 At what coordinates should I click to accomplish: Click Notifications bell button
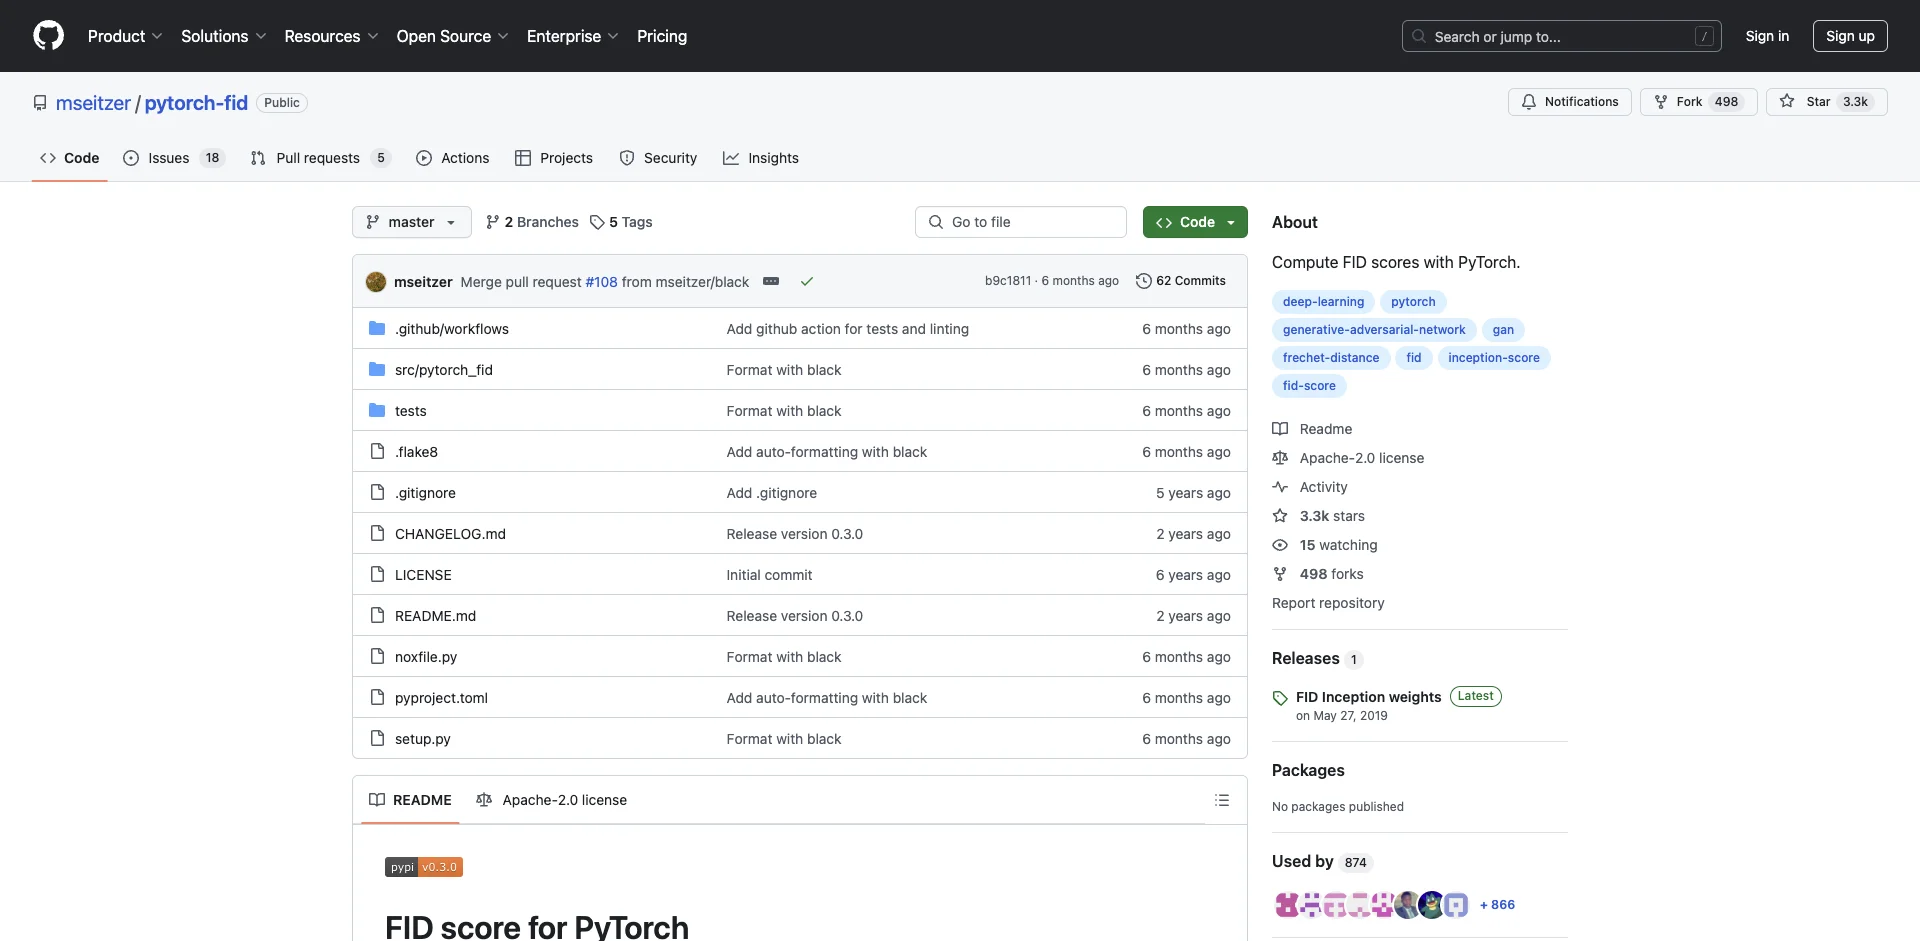tap(1570, 102)
